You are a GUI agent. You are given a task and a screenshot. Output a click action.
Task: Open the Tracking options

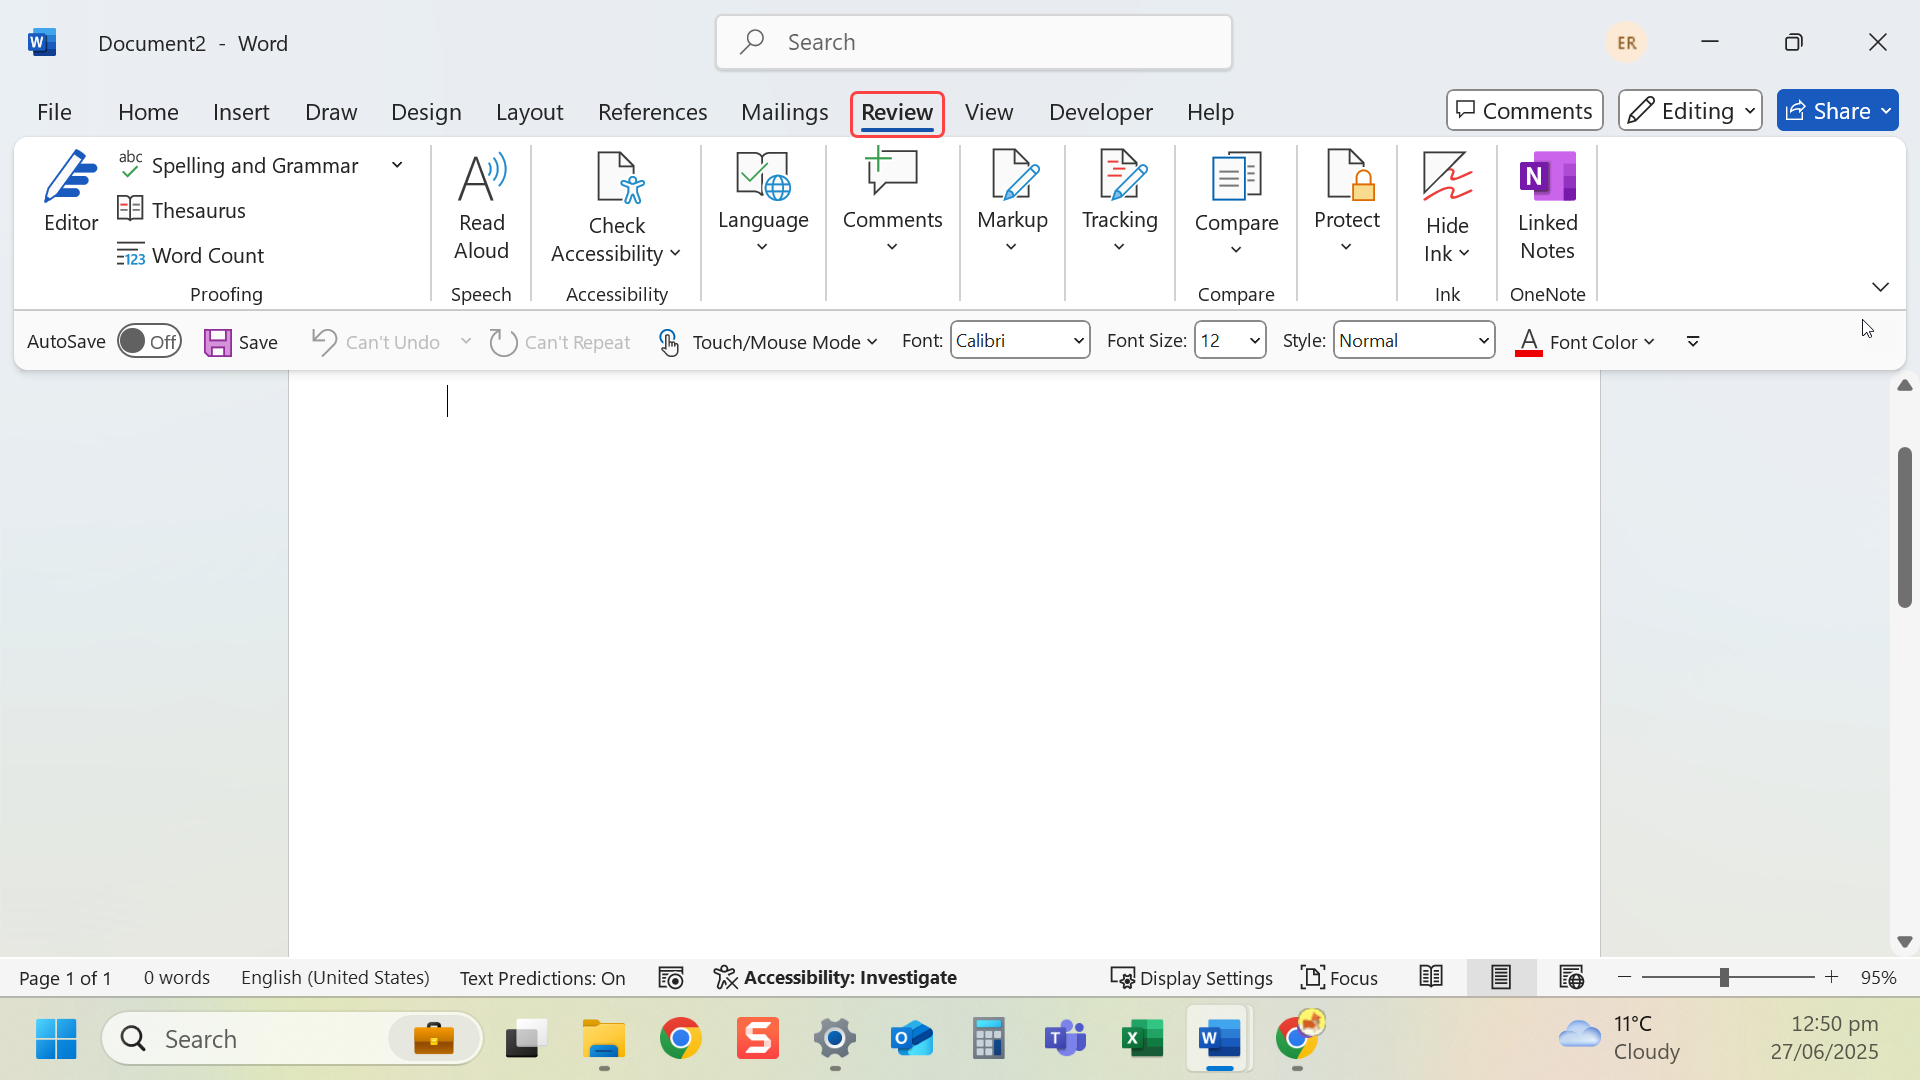1120,203
